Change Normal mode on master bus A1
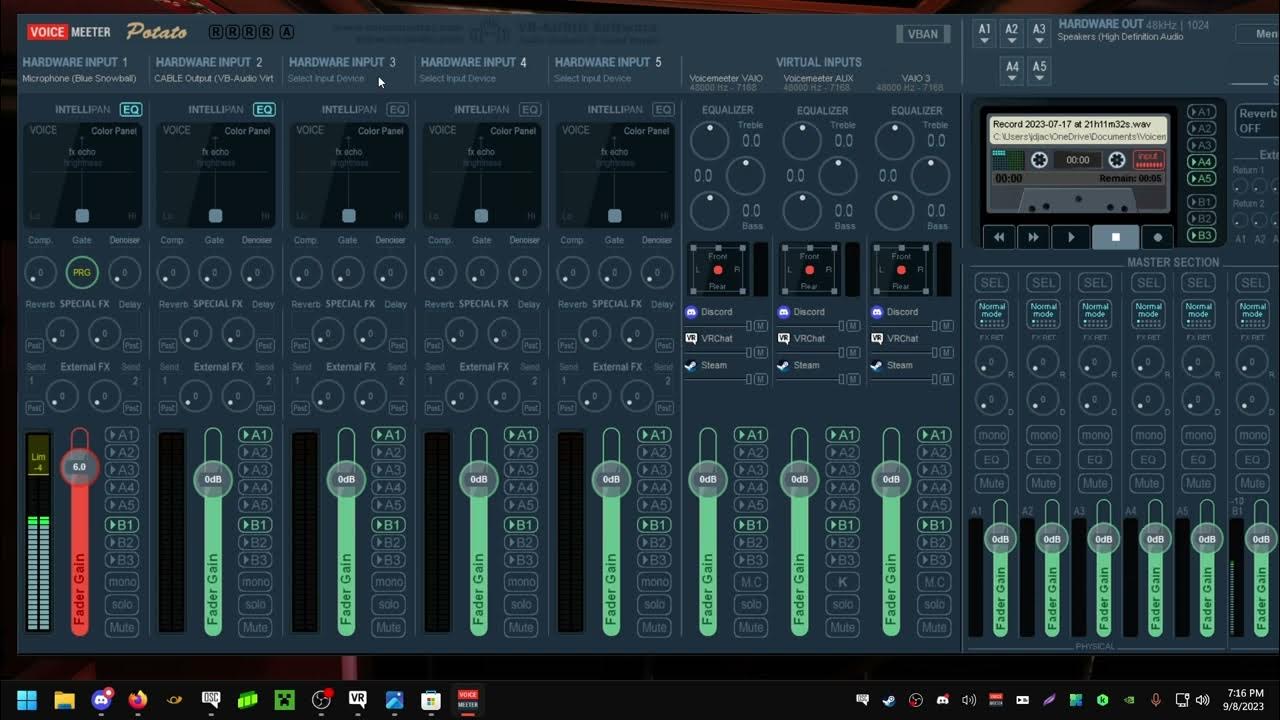The width and height of the screenshot is (1280, 720). (x=992, y=313)
